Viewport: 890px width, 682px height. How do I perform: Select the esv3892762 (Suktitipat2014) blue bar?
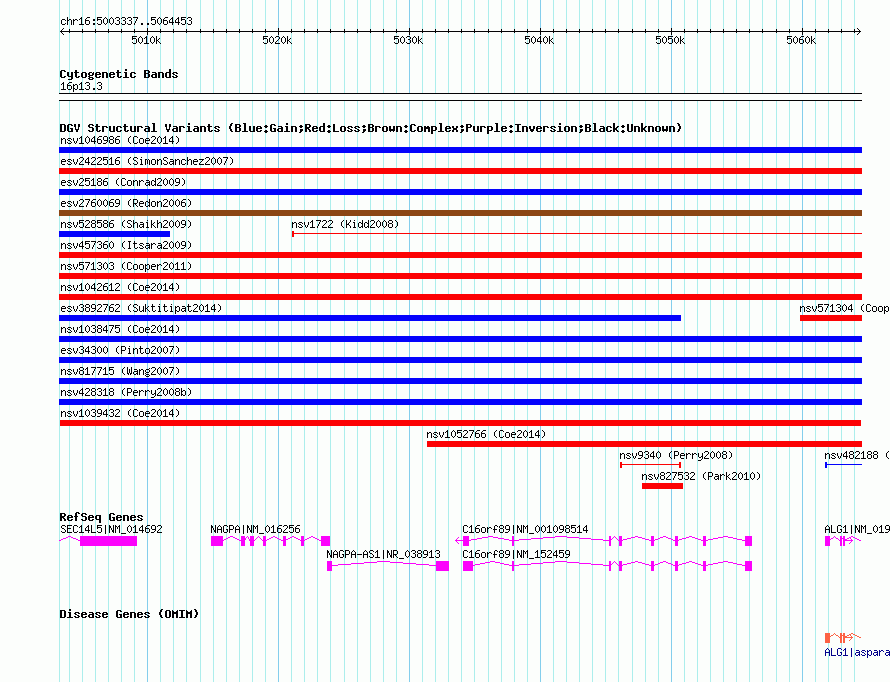tap(370, 318)
